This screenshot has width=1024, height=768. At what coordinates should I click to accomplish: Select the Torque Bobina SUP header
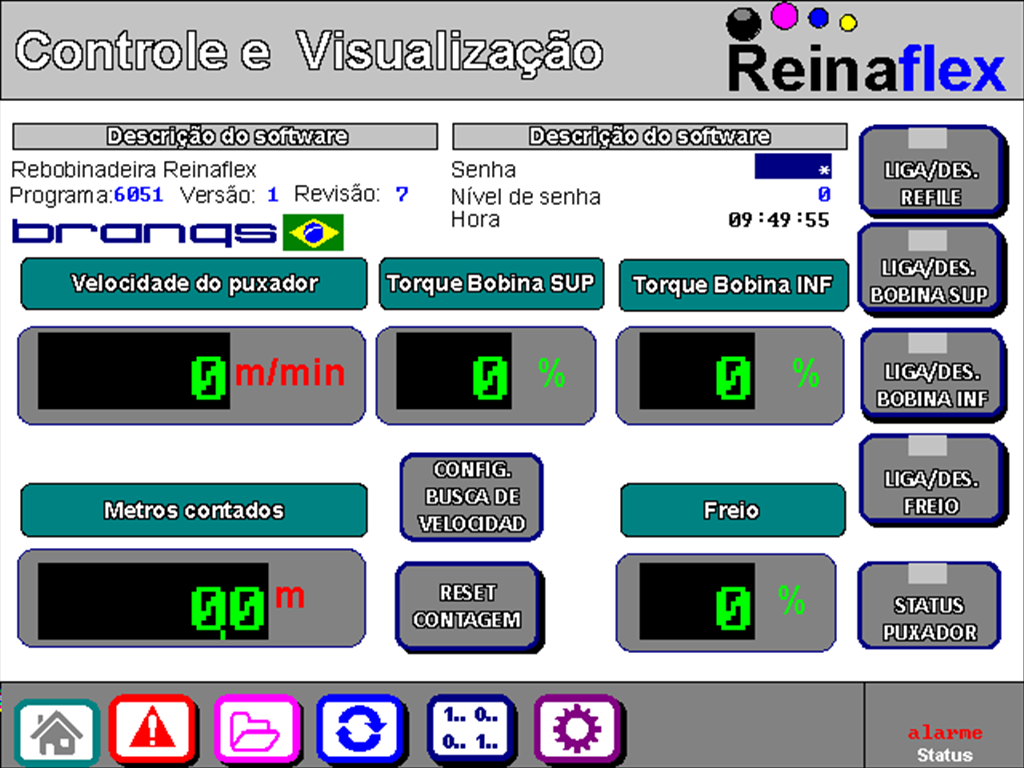[x=491, y=284]
